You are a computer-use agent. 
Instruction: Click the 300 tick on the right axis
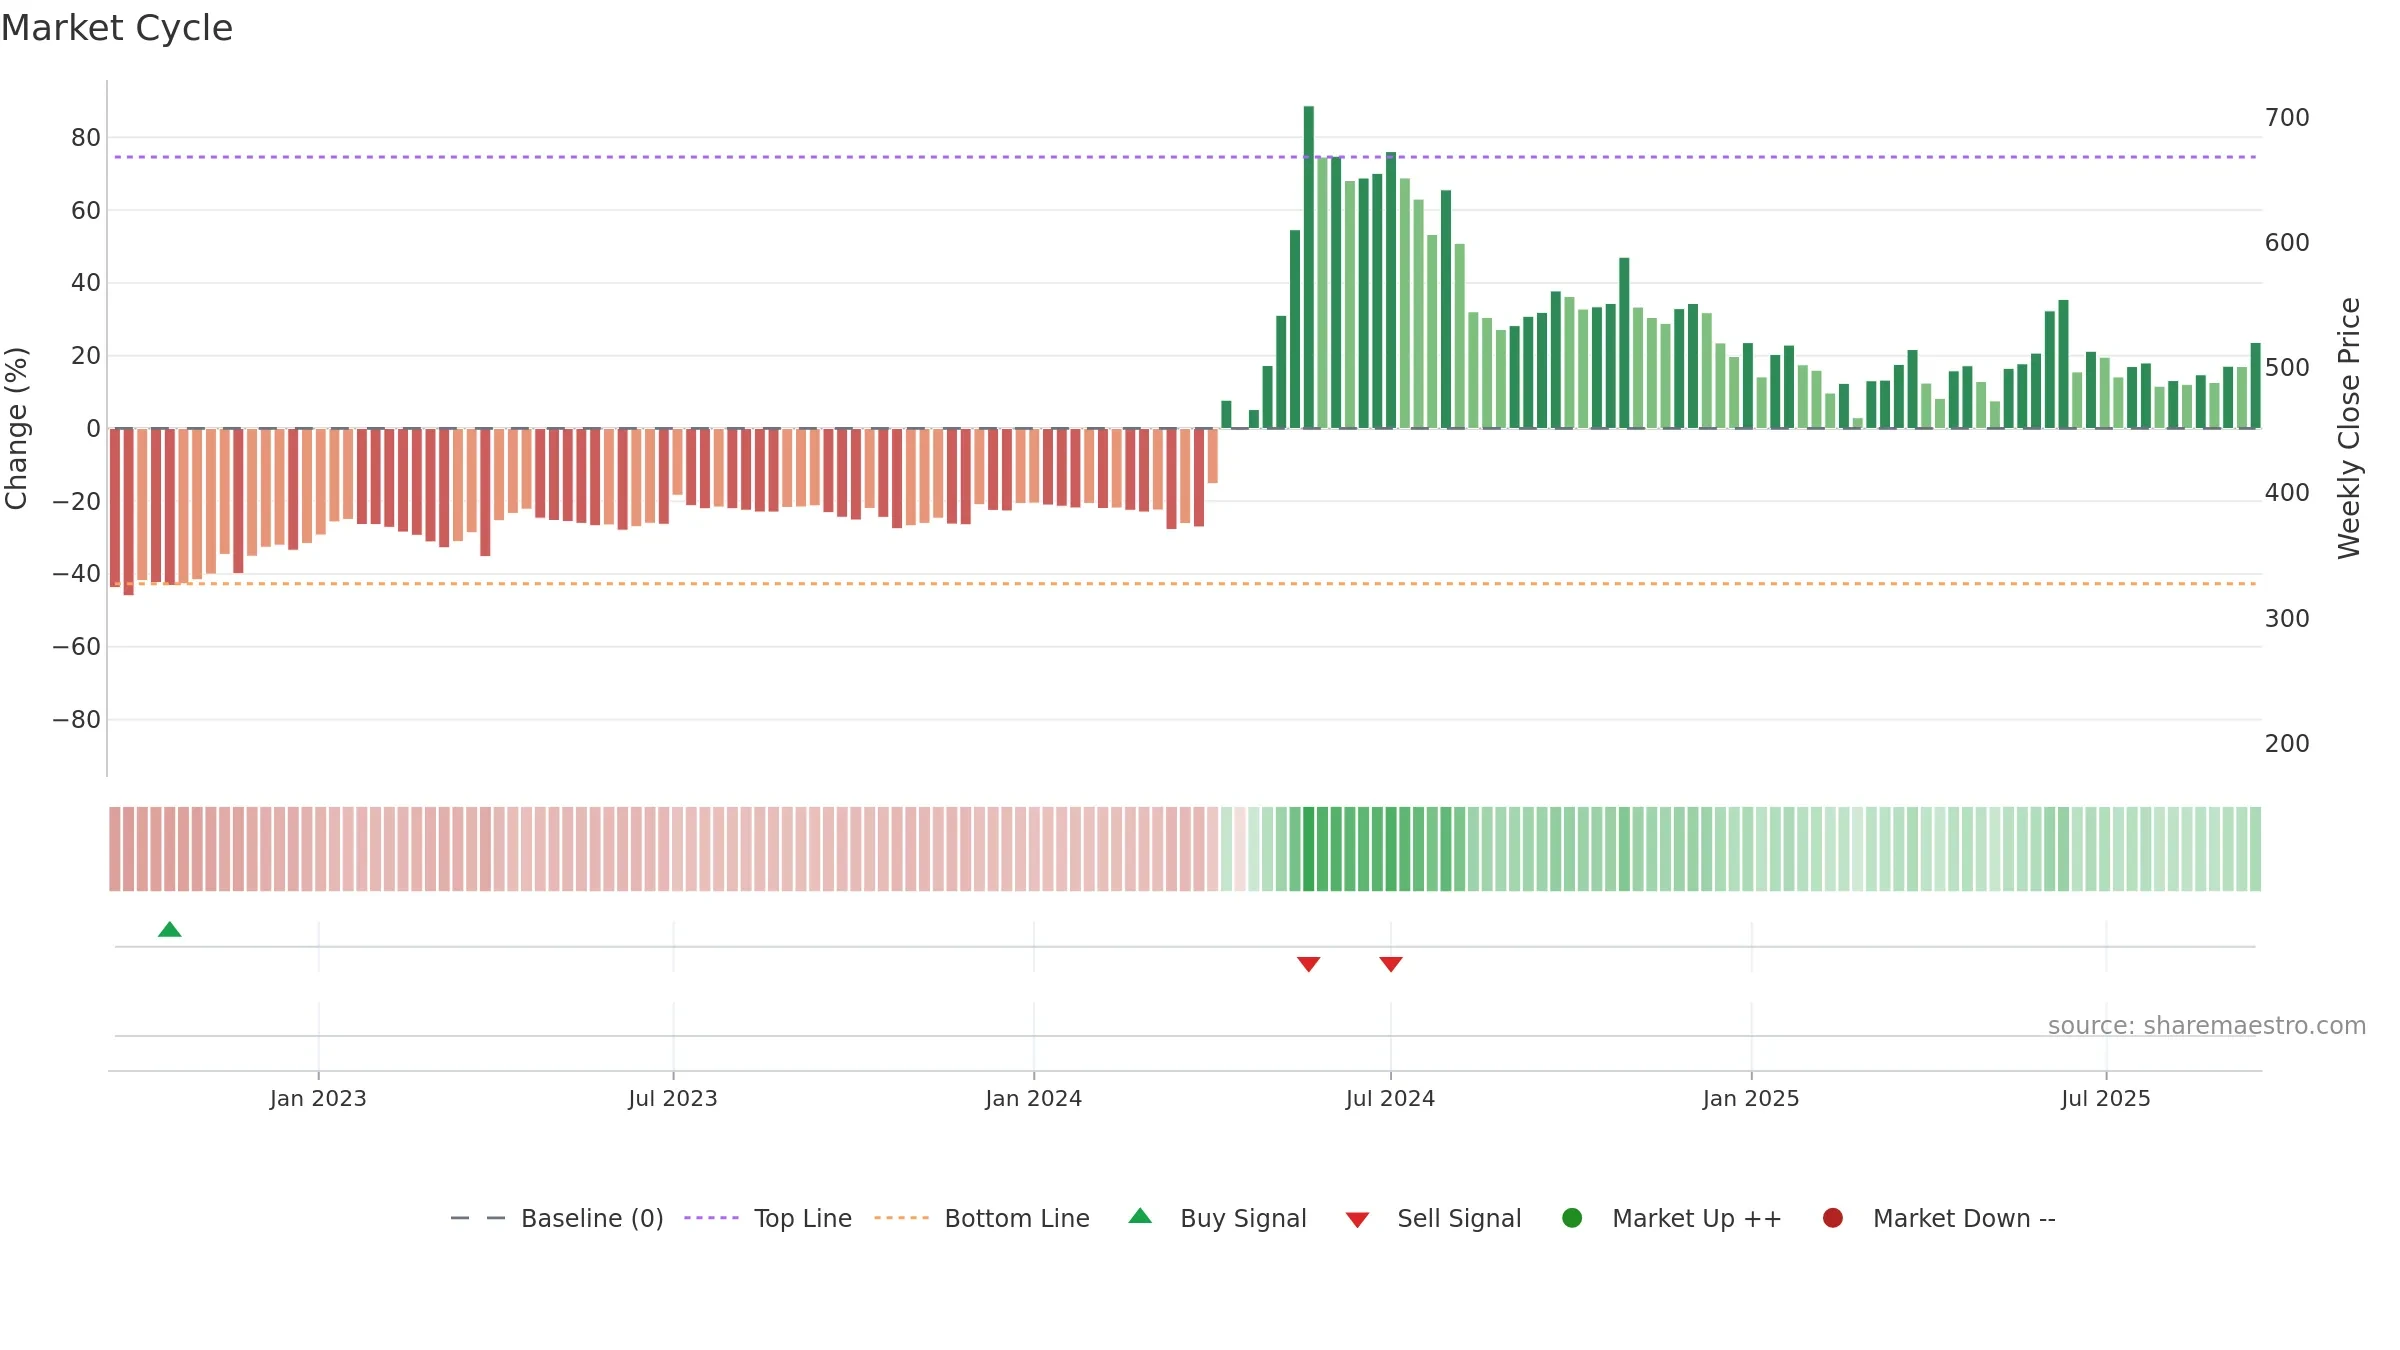pos(2287,619)
